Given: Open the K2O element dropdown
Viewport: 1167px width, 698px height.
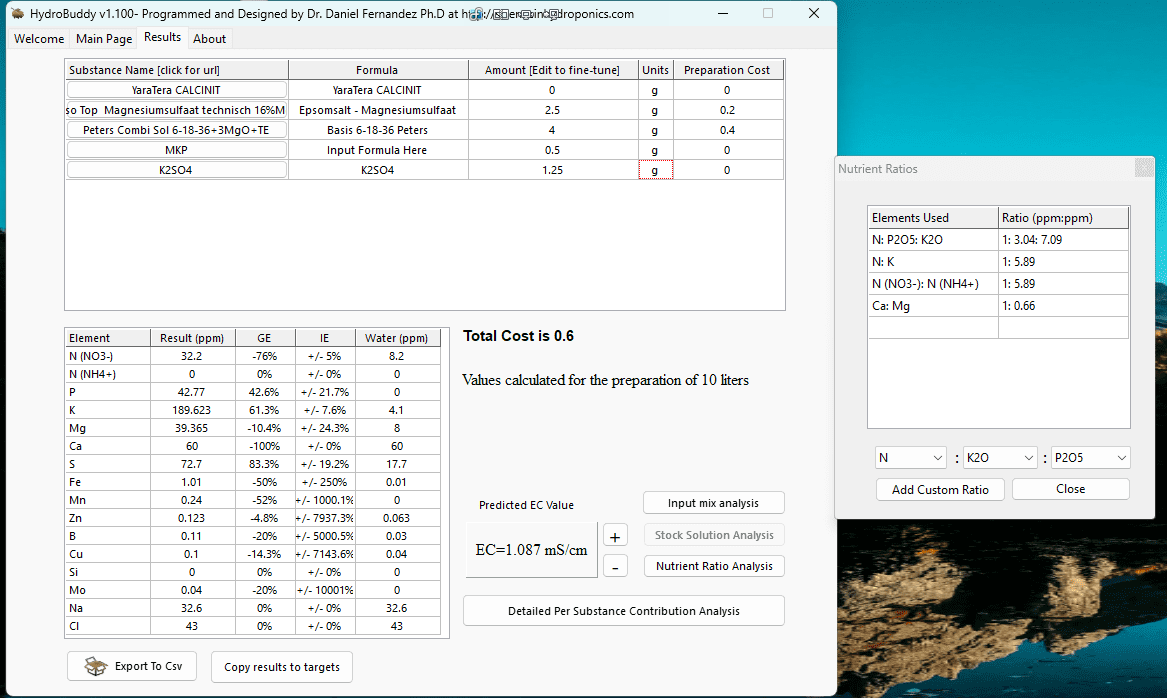Looking at the screenshot, I should (1000, 458).
